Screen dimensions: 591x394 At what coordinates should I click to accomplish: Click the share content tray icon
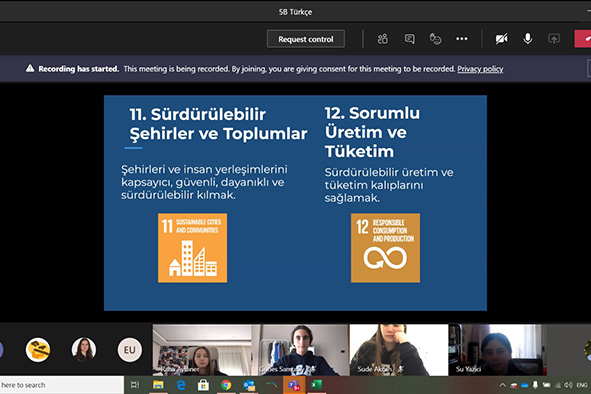pos(554,39)
